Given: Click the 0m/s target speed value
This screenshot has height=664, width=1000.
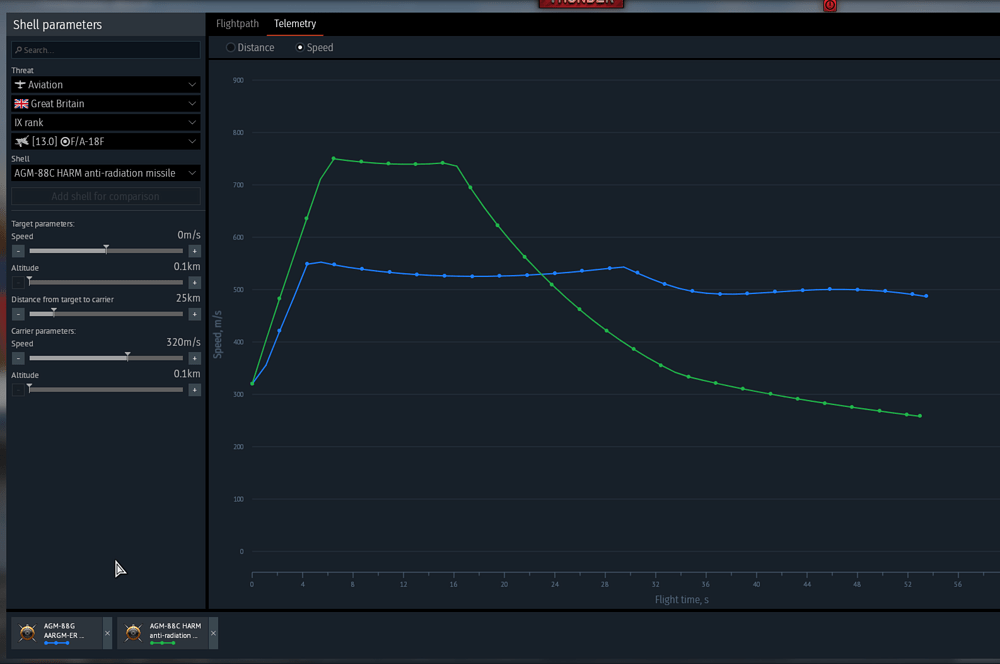Looking at the screenshot, I should [189, 235].
